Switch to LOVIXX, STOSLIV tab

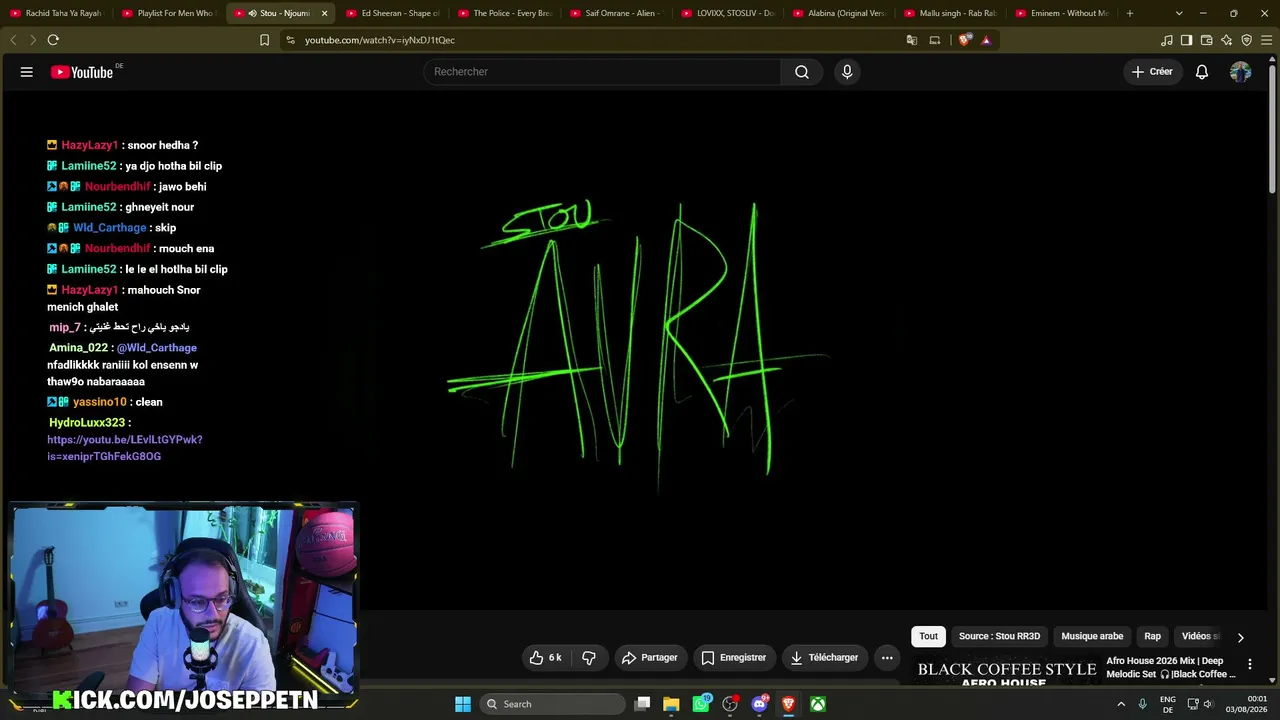[x=728, y=13]
